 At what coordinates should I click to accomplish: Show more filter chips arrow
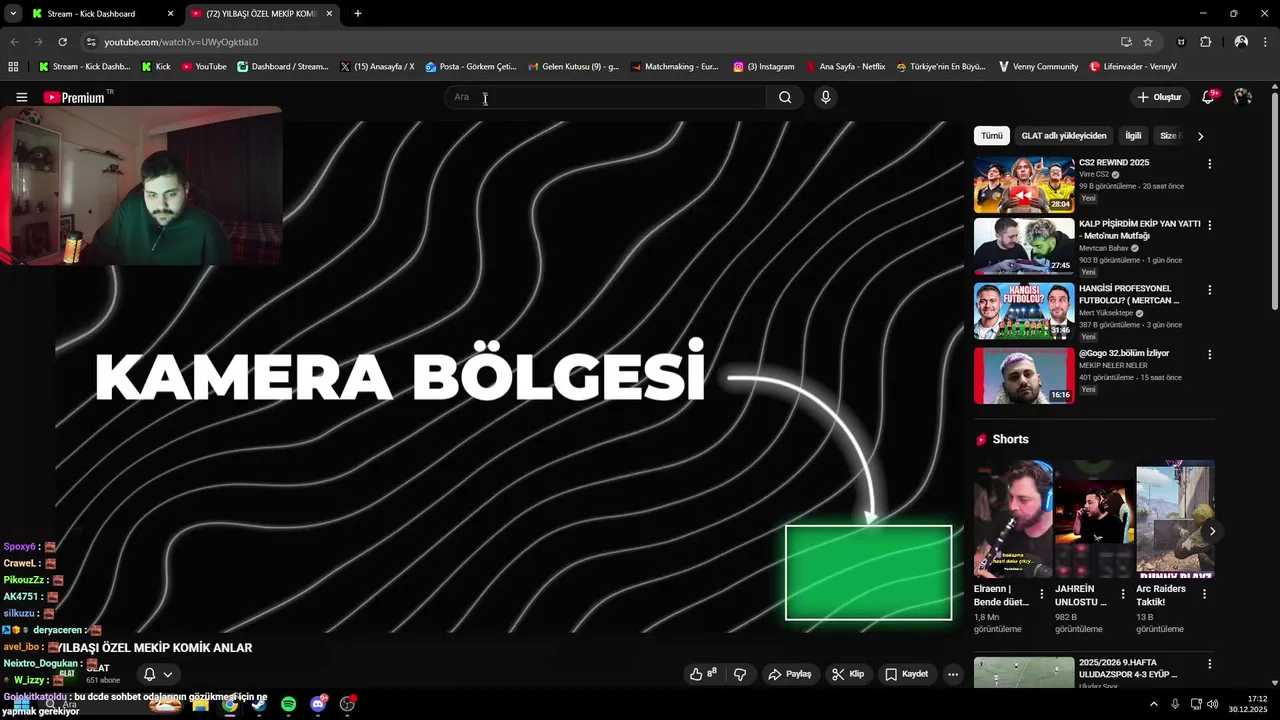pyautogui.click(x=1200, y=136)
